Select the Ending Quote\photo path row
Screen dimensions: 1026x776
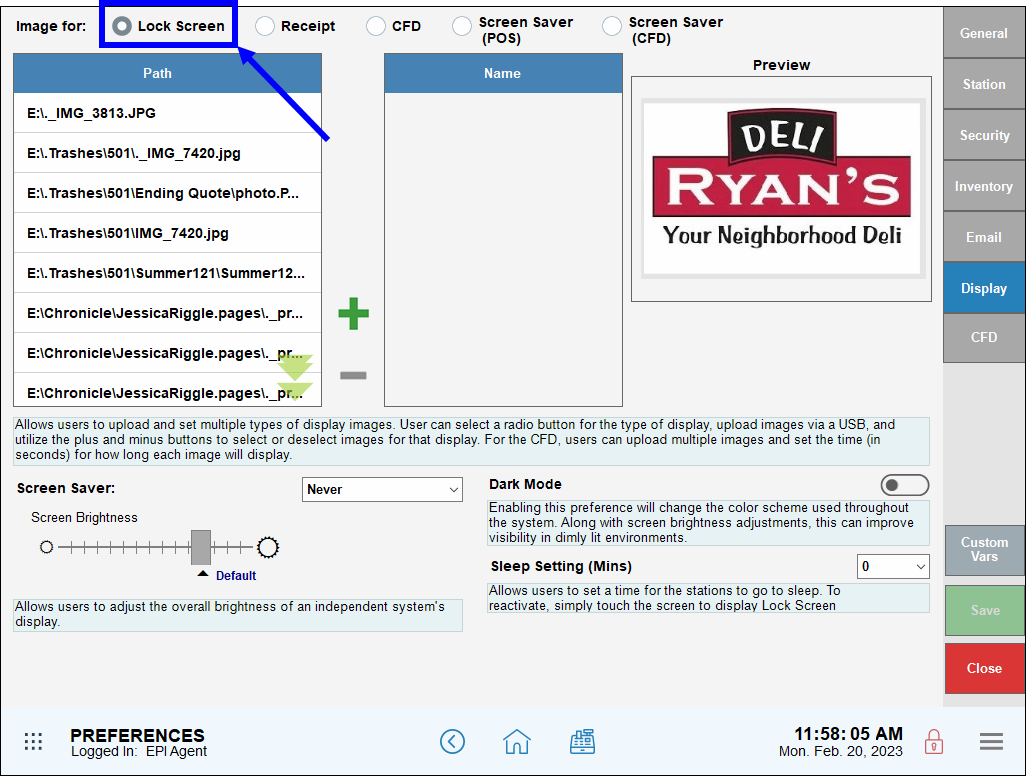click(x=168, y=193)
